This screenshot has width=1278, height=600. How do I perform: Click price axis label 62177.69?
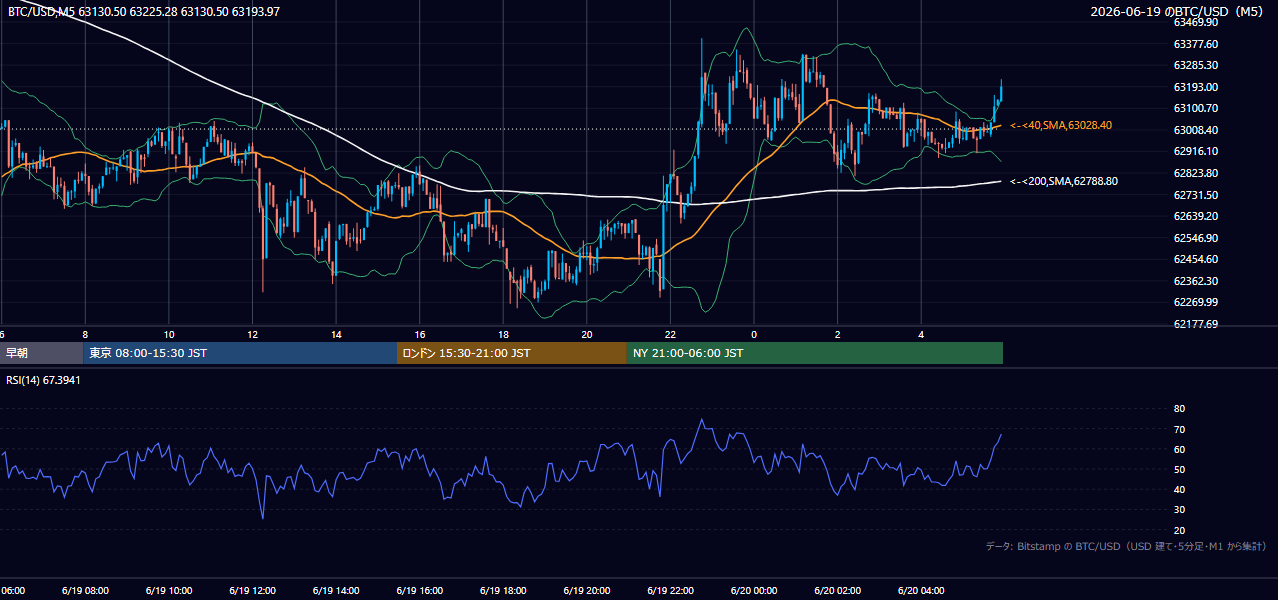[1195, 324]
